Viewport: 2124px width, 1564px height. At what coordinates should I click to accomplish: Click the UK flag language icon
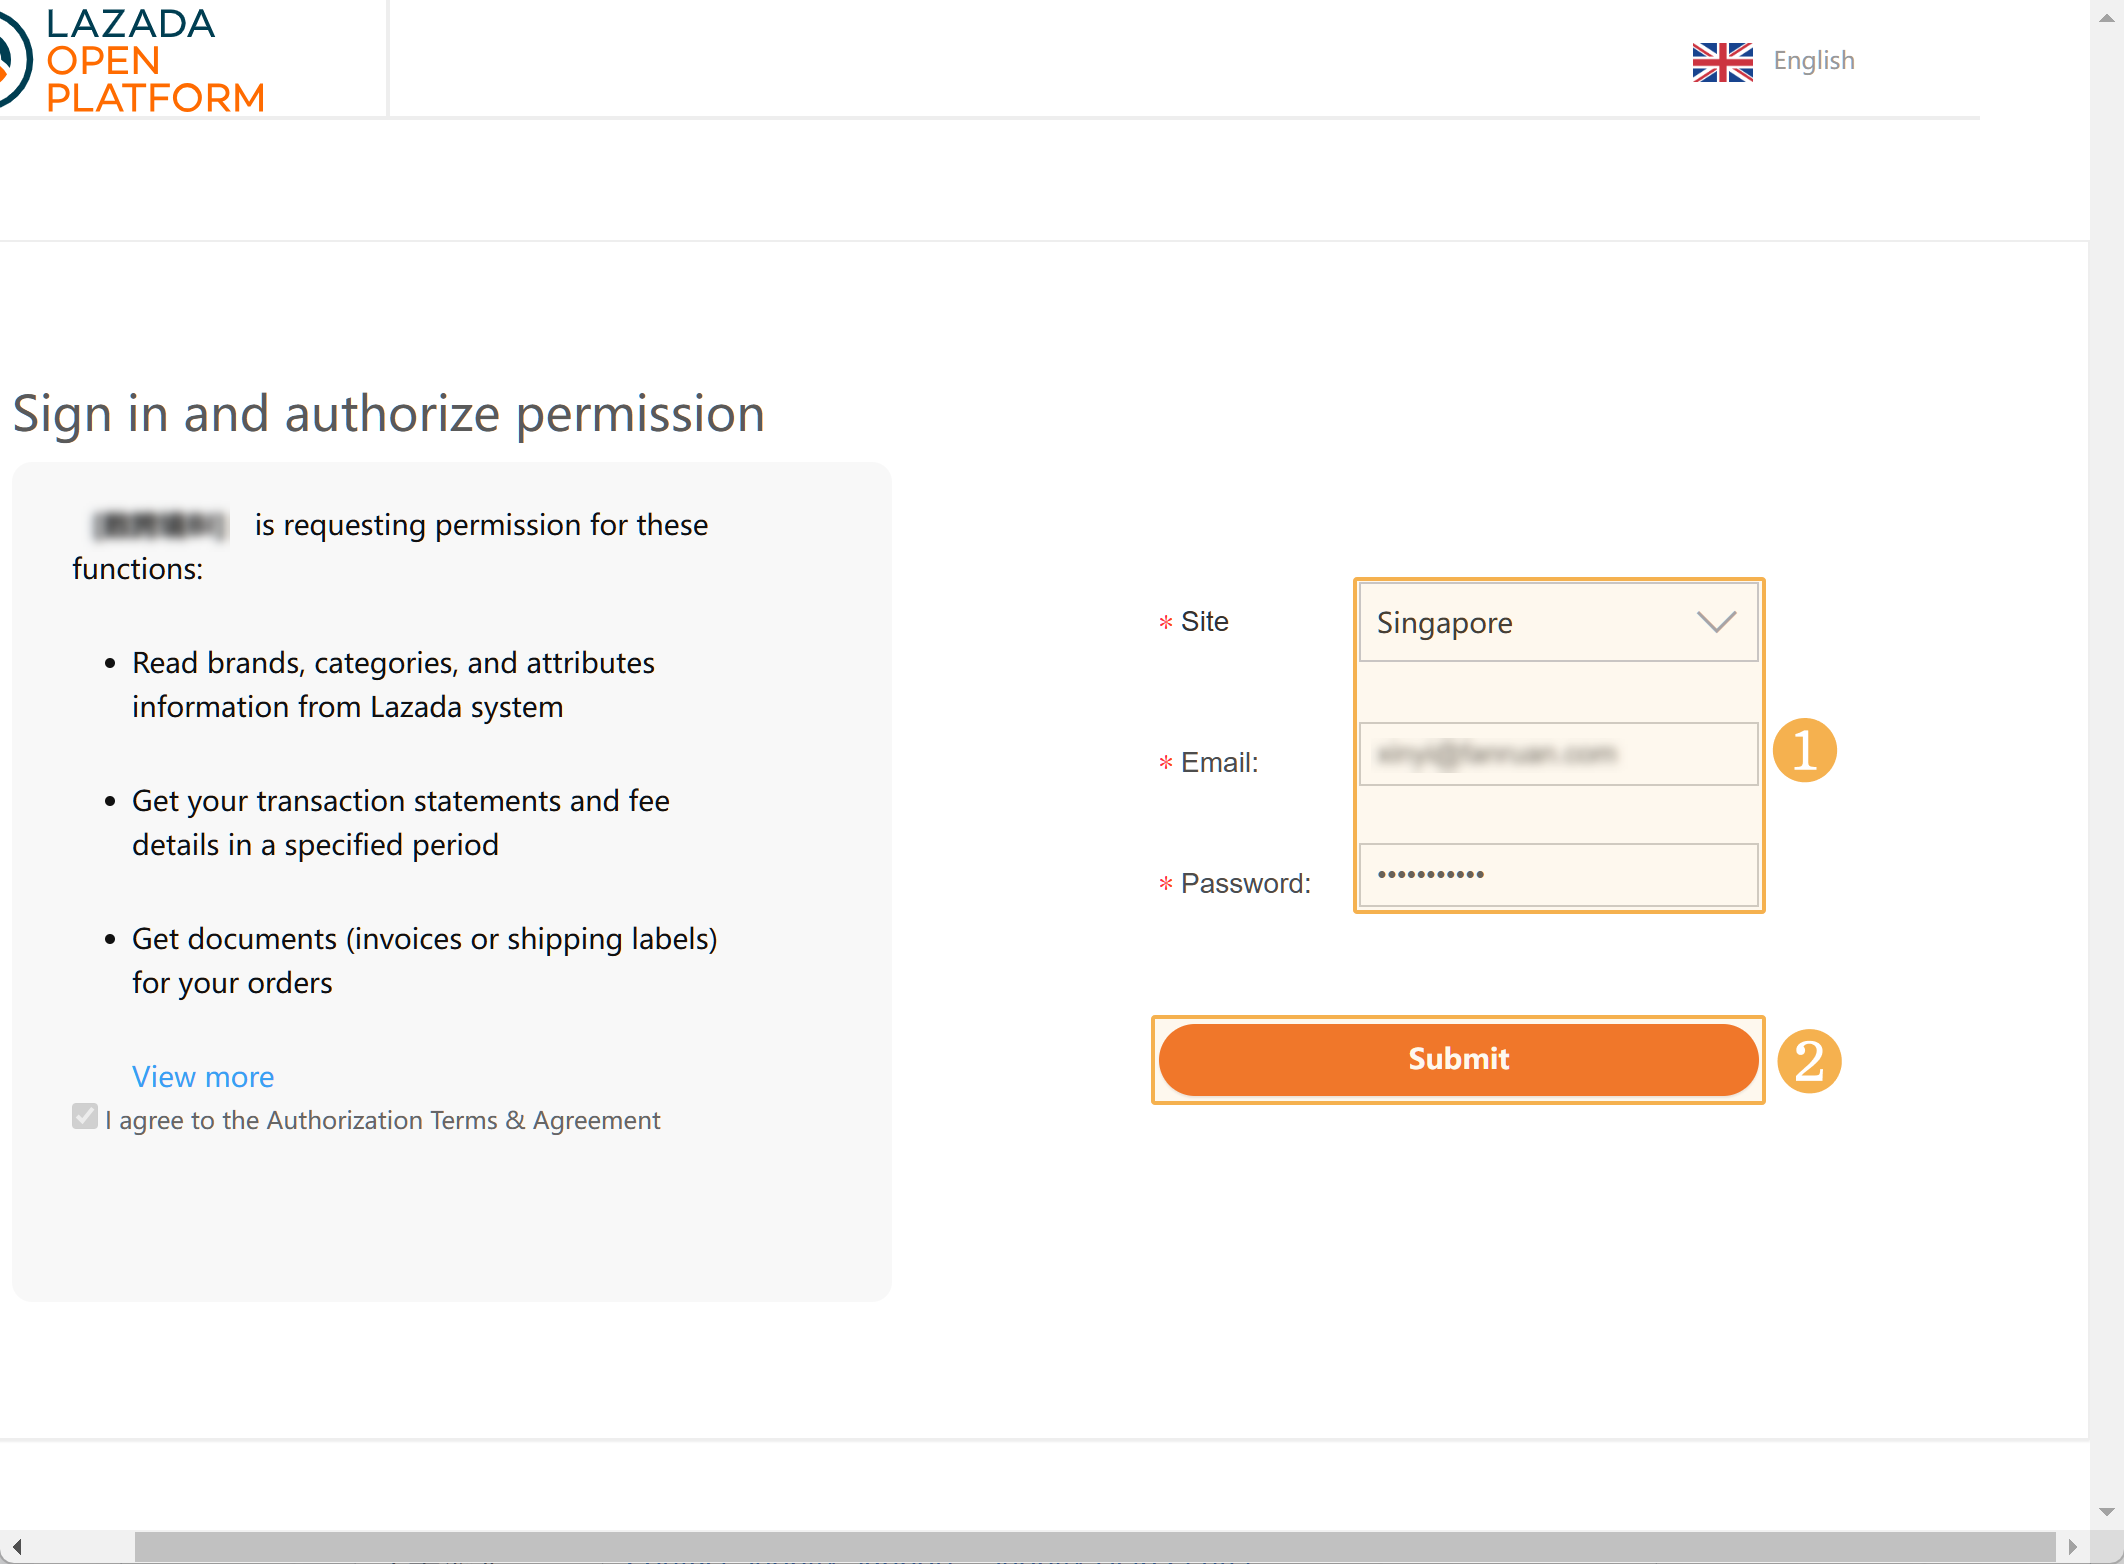point(1722,61)
